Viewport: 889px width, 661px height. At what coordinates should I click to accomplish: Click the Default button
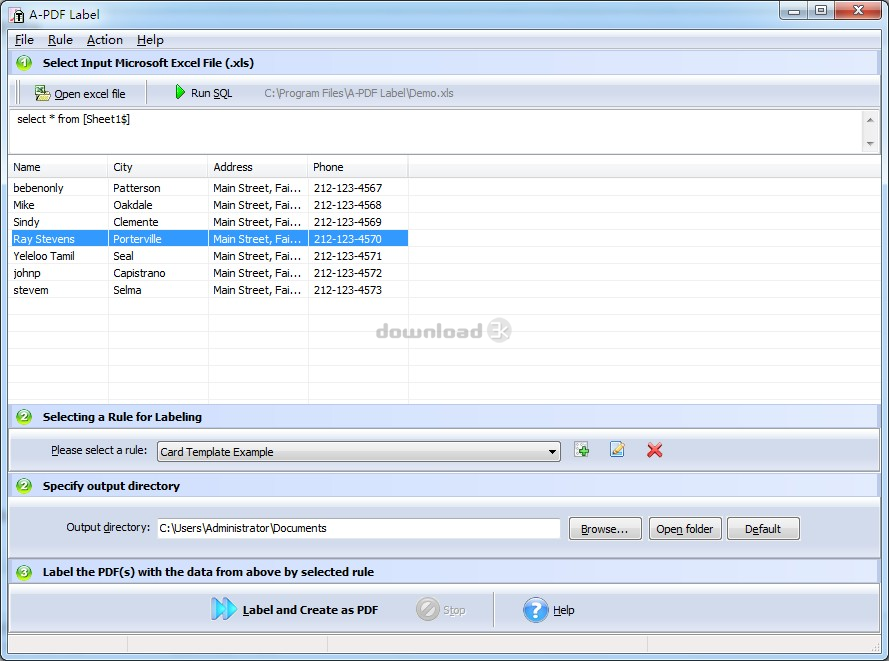tap(763, 528)
